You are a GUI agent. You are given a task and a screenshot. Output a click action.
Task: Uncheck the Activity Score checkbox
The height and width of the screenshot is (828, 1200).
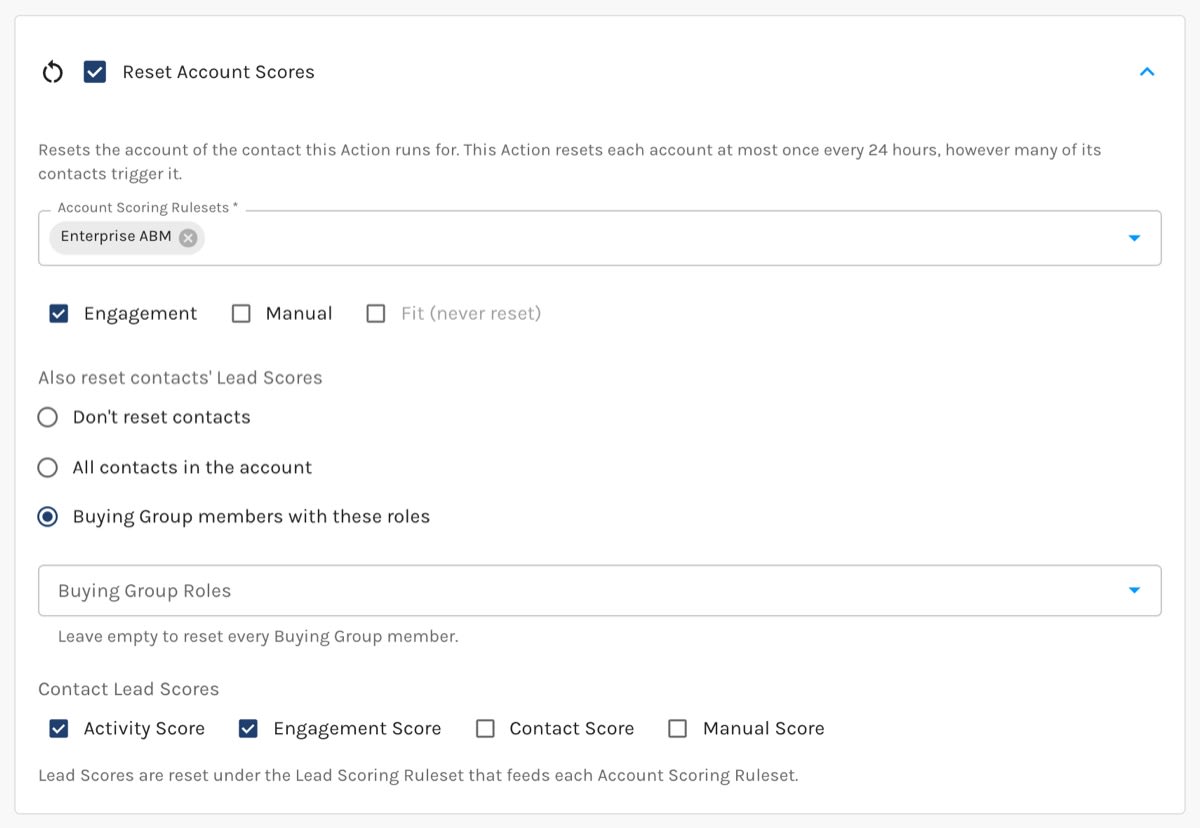point(59,729)
